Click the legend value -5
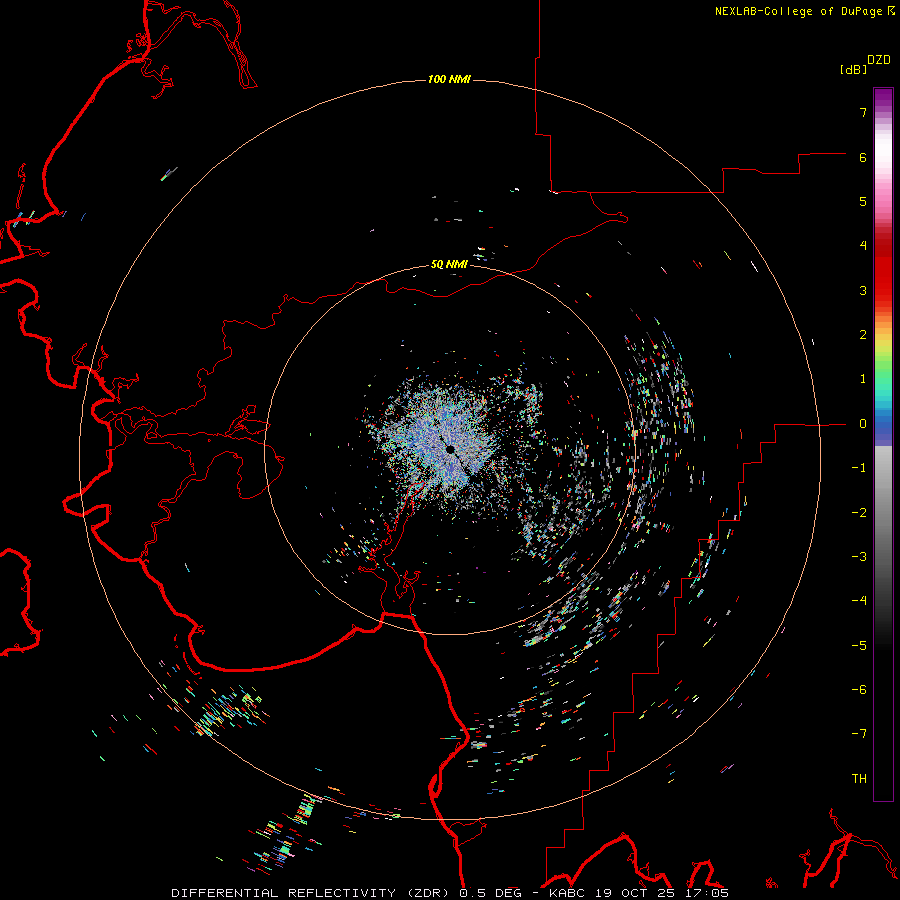900x900 pixels. [859, 646]
